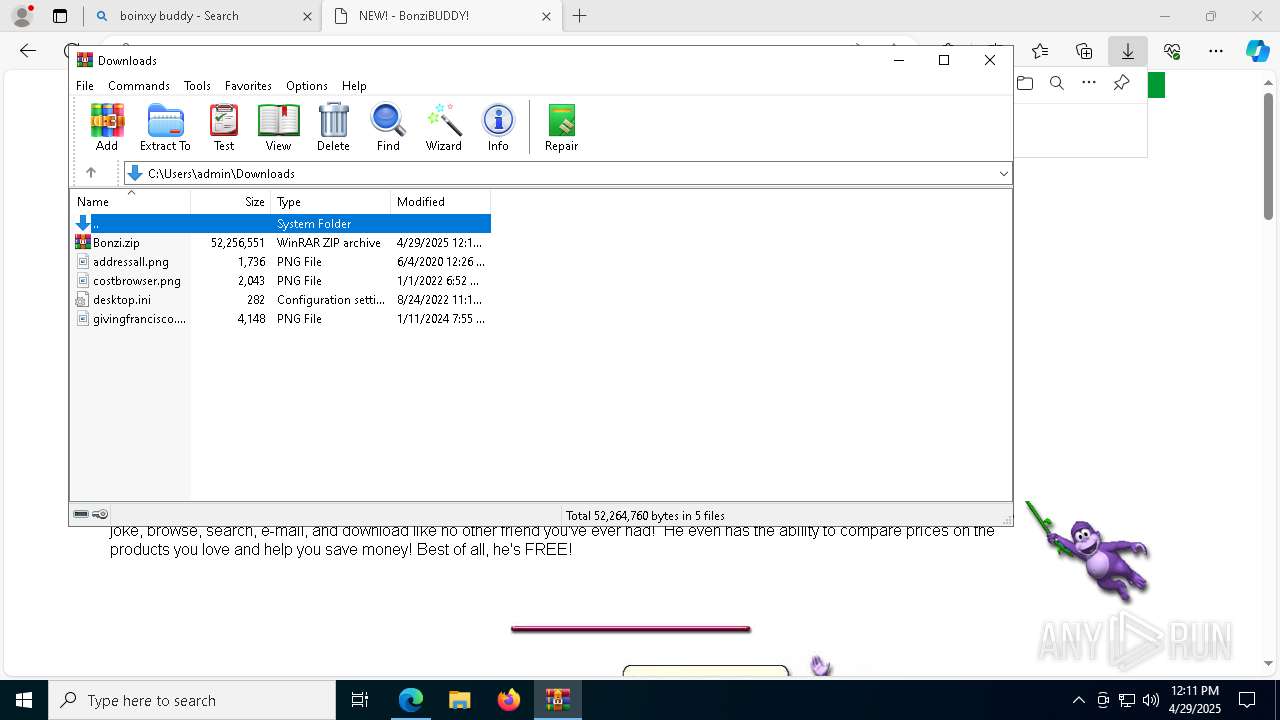This screenshot has width=1280, height=720.
Task: Go up one folder level arrow
Action: [x=91, y=173]
